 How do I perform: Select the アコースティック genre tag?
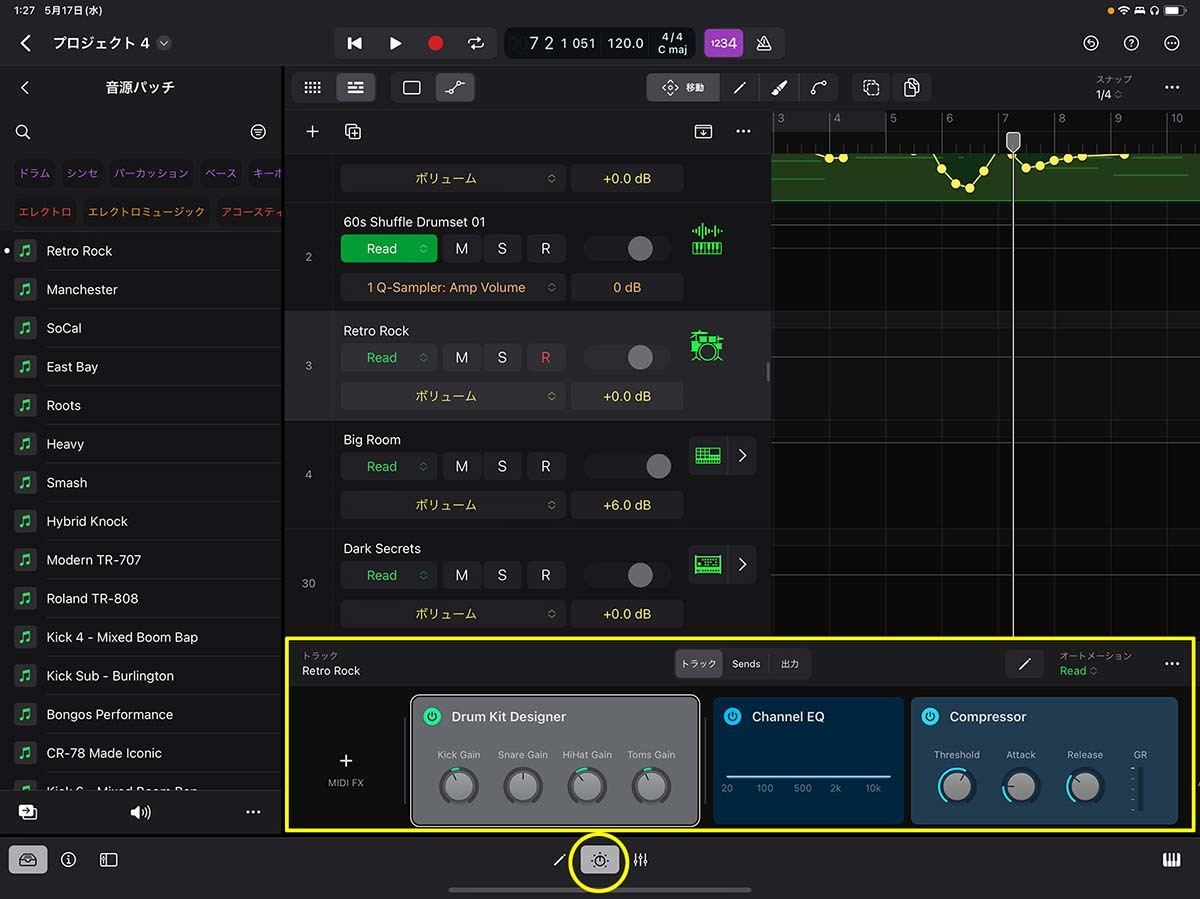pyautogui.click(x=250, y=212)
